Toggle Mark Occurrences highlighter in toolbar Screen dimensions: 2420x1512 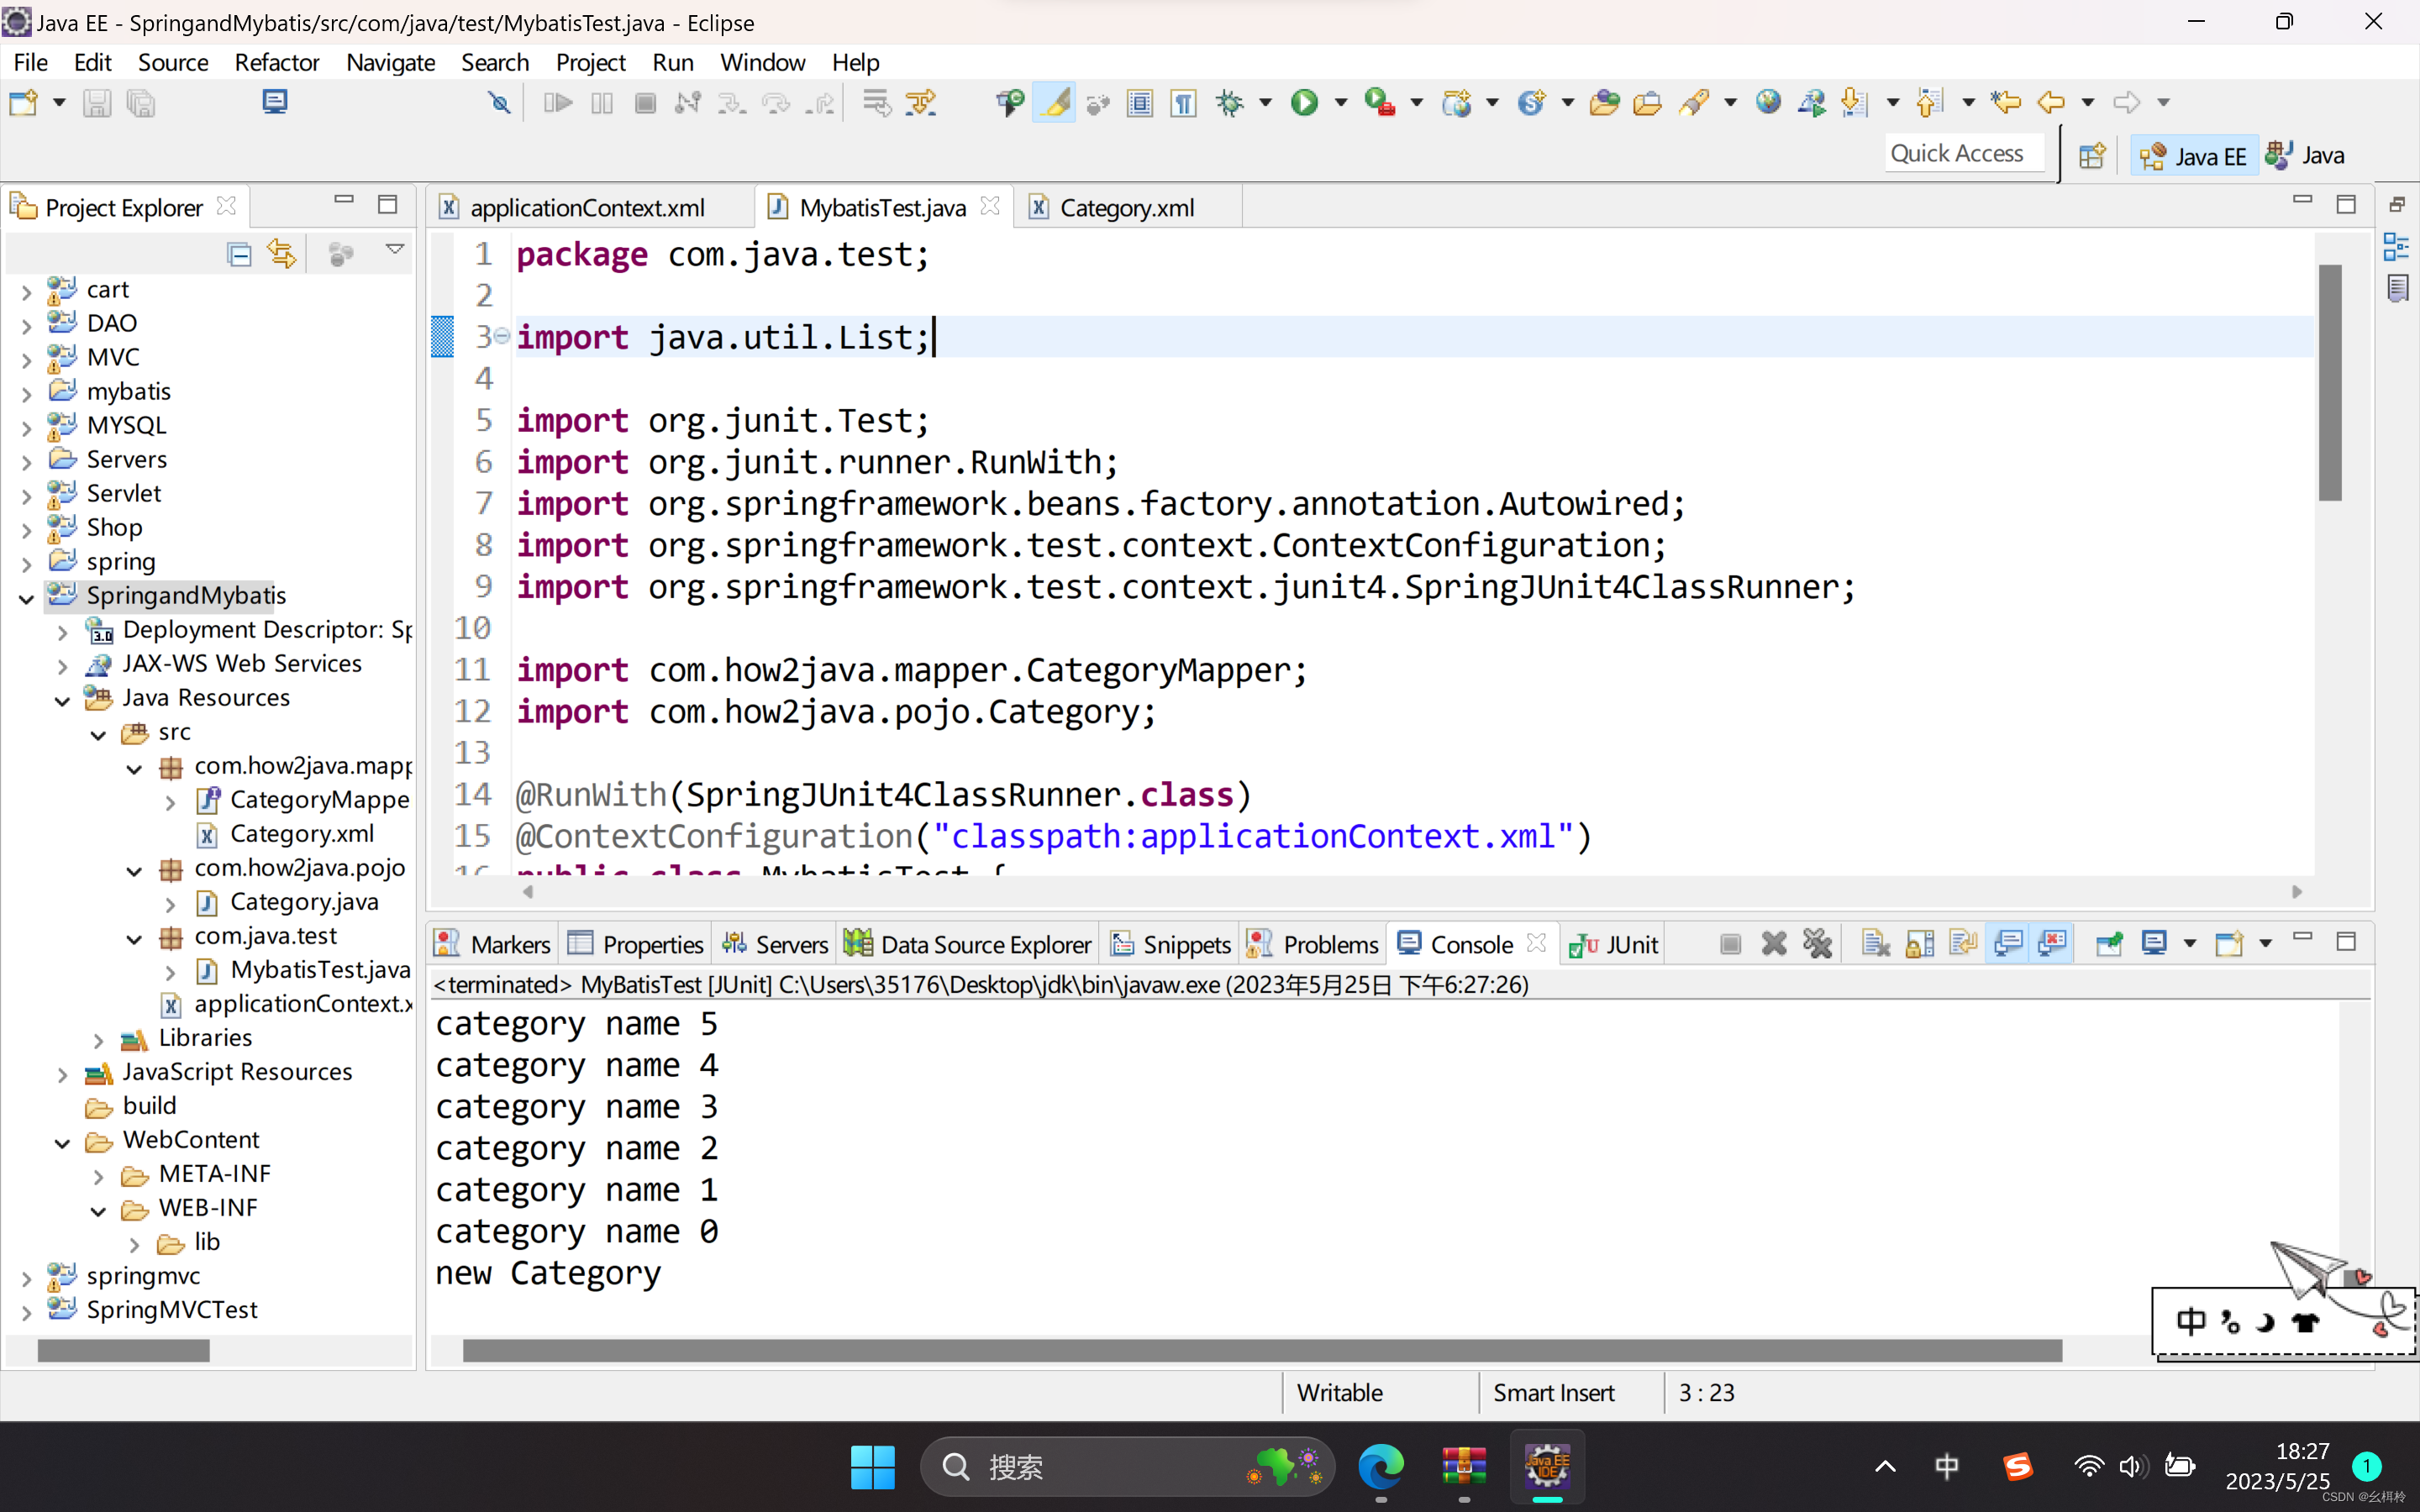click(1054, 103)
